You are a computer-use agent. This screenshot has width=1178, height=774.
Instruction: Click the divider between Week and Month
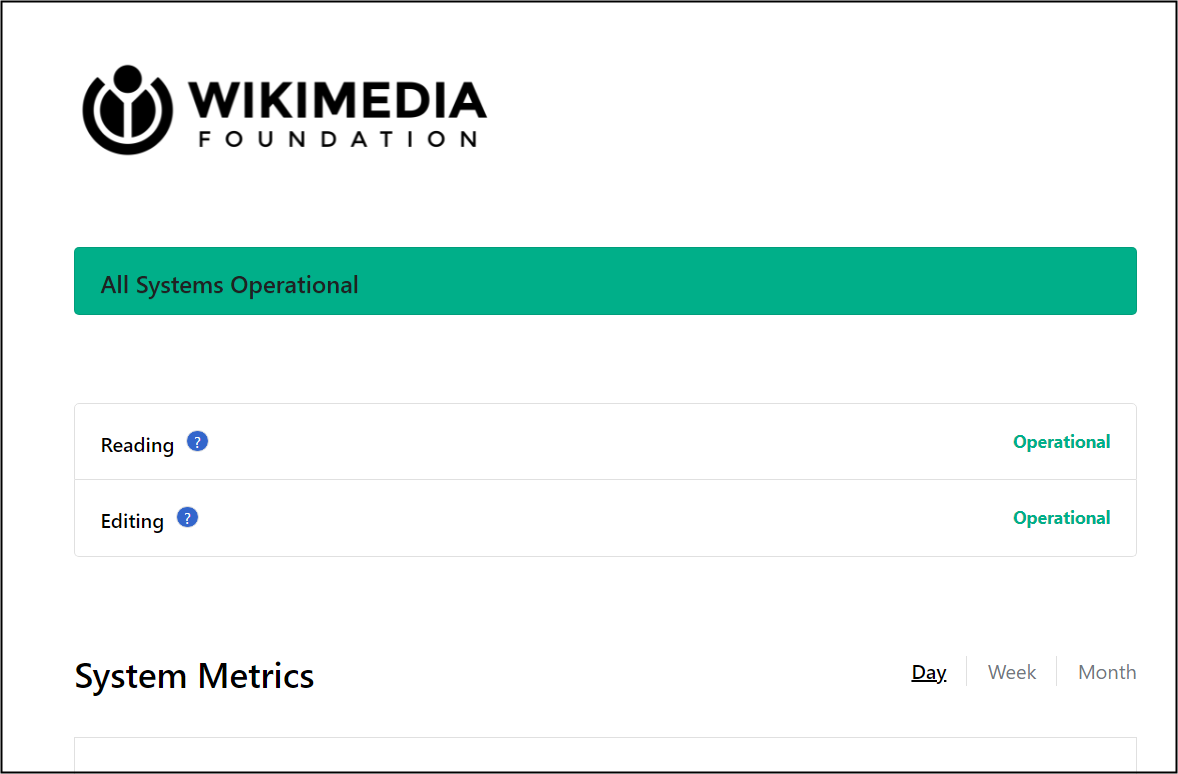pyautogui.click(x=1057, y=671)
